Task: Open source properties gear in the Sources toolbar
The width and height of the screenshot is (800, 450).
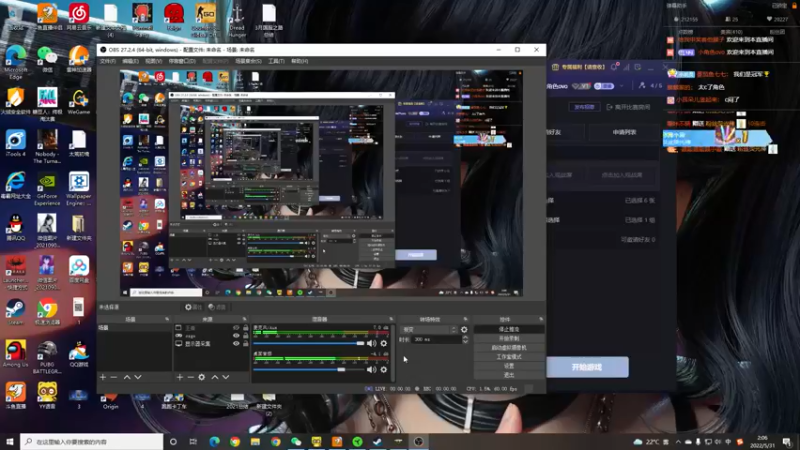Action: pos(202,377)
